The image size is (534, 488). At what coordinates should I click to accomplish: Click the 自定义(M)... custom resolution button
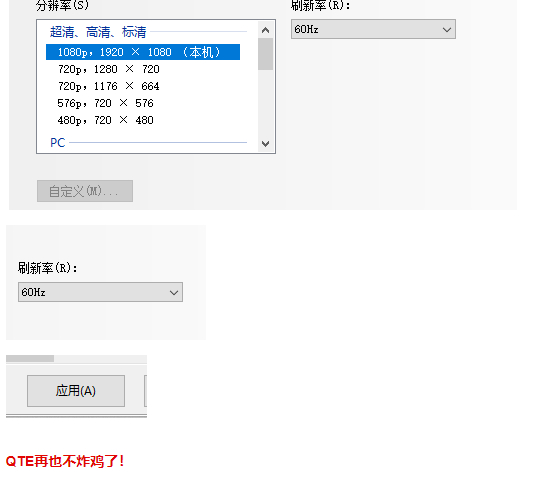click(x=85, y=191)
